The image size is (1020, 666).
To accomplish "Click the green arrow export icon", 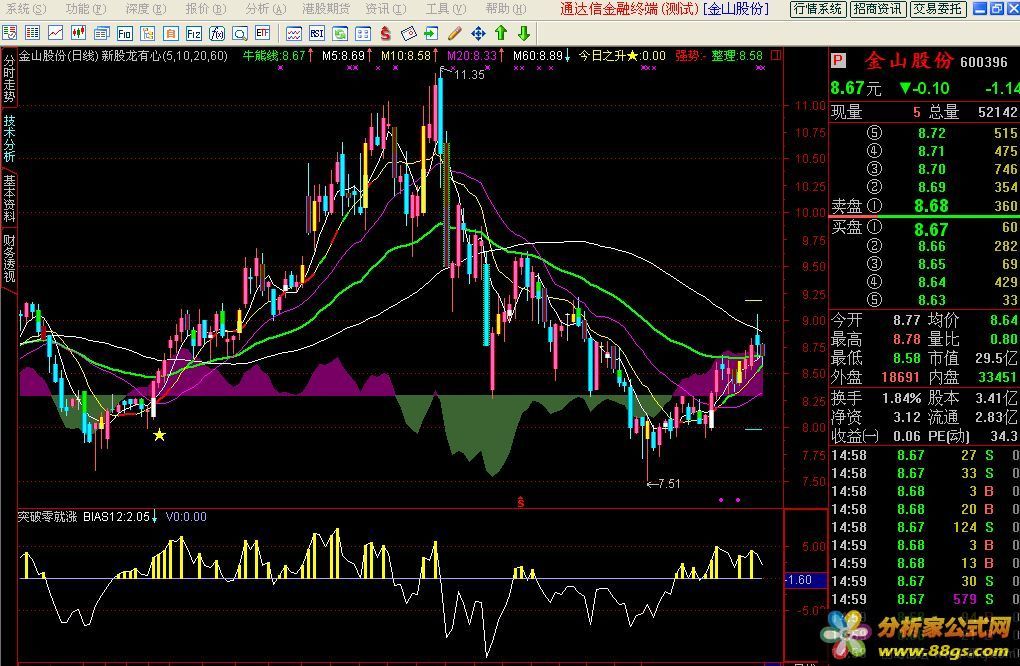I will click(431, 33).
